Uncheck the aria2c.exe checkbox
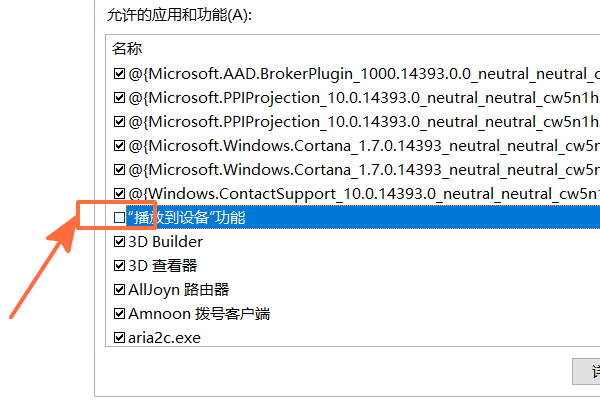The height and width of the screenshot is (400, 600). (120, 337)
